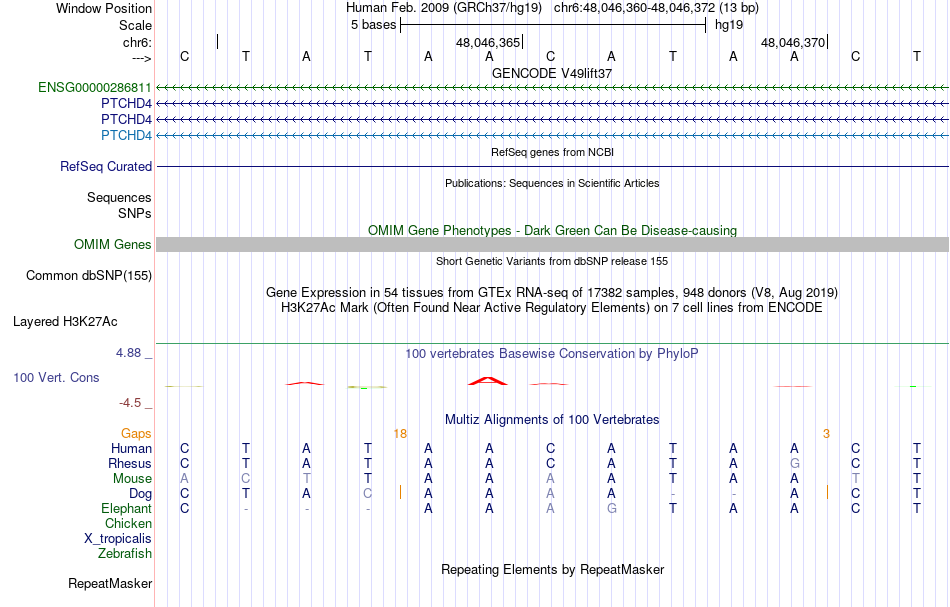Click the orange gap count 18
Screen dimensions: 950x607
tap(400, 434)
